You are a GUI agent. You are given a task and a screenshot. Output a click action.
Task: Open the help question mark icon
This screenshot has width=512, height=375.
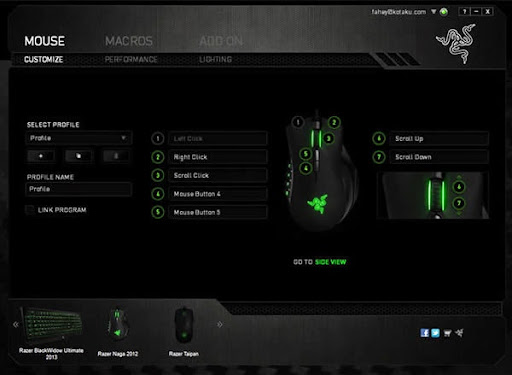tap(464, 12)
